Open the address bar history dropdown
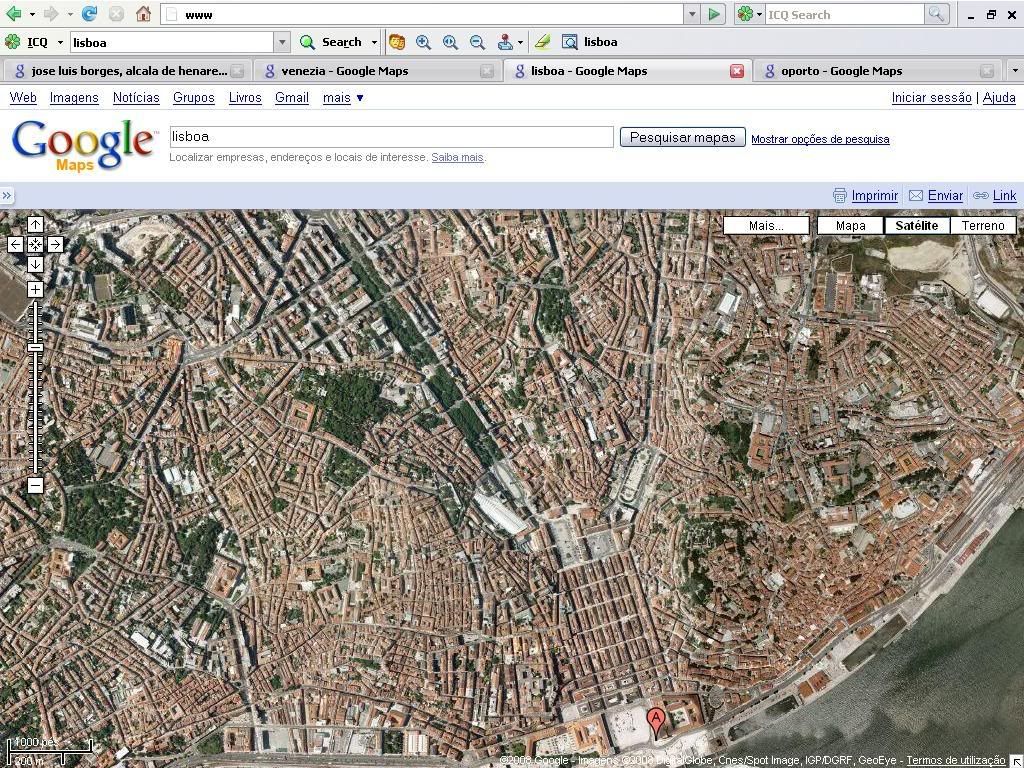This screenshot has width=1024, height=768. [691, 14]
